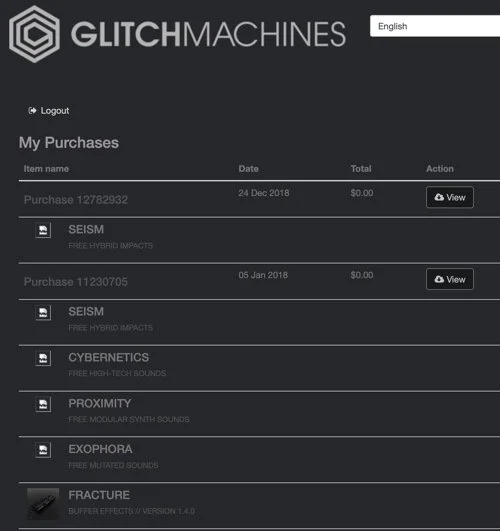Click file icon for SEISM under Purchase 12782932
This screenshot has height=531, width=500.
[43, 230]
